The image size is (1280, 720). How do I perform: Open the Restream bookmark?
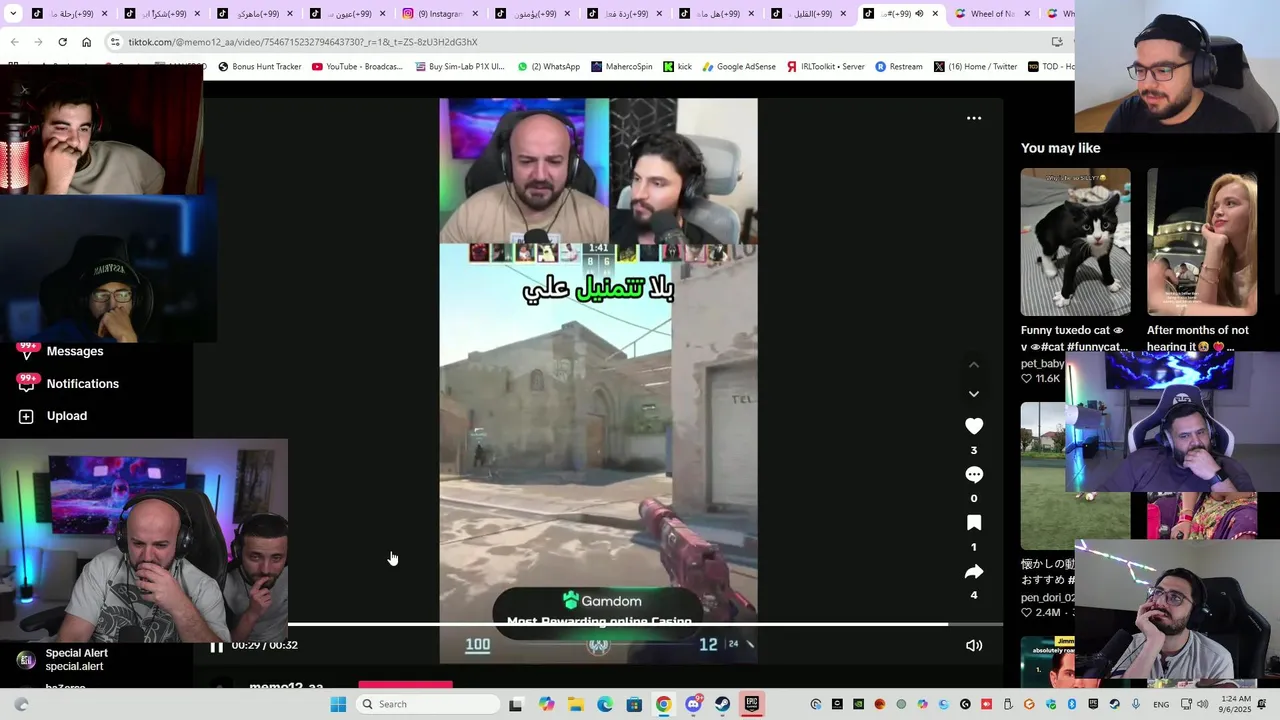pos(899,67)
